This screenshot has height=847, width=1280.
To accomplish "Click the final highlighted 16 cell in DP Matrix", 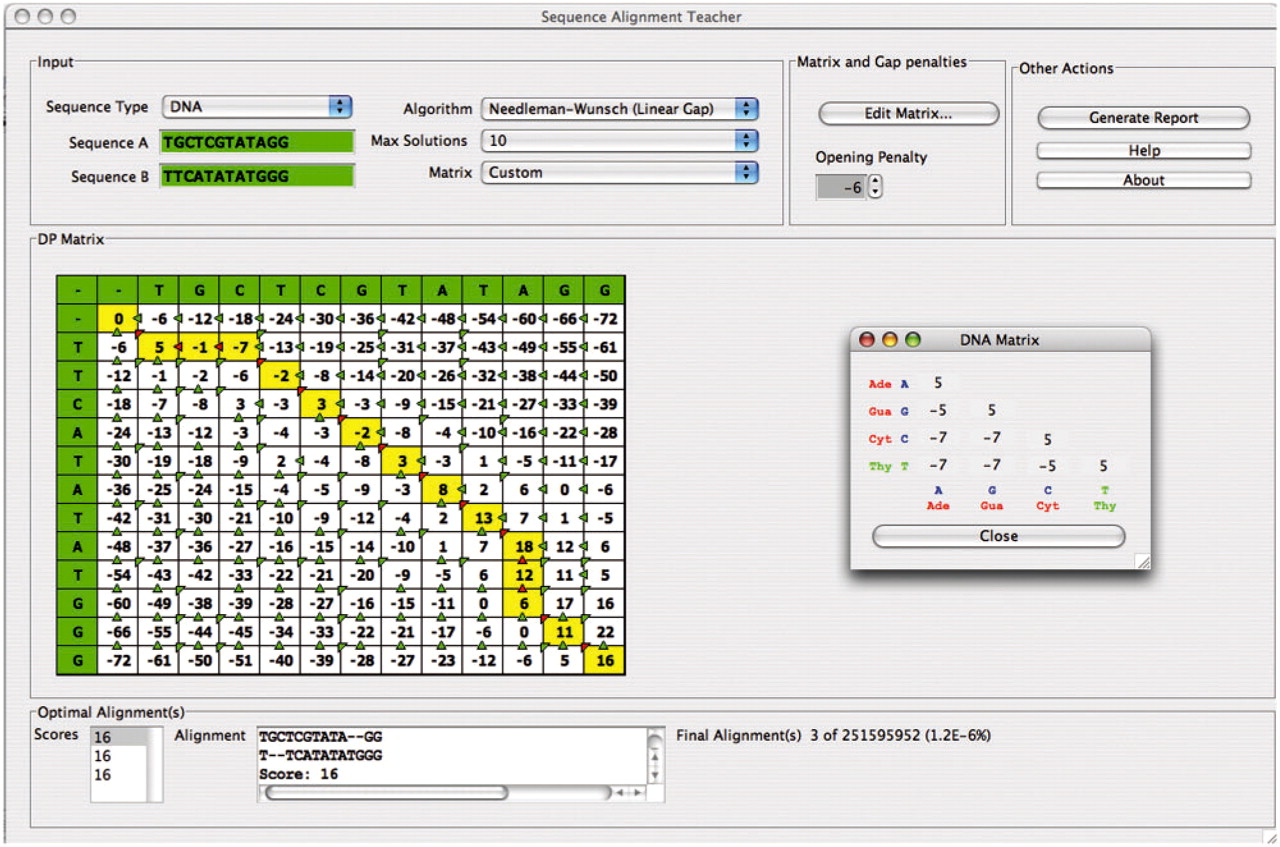I will [x=604, y=661].
